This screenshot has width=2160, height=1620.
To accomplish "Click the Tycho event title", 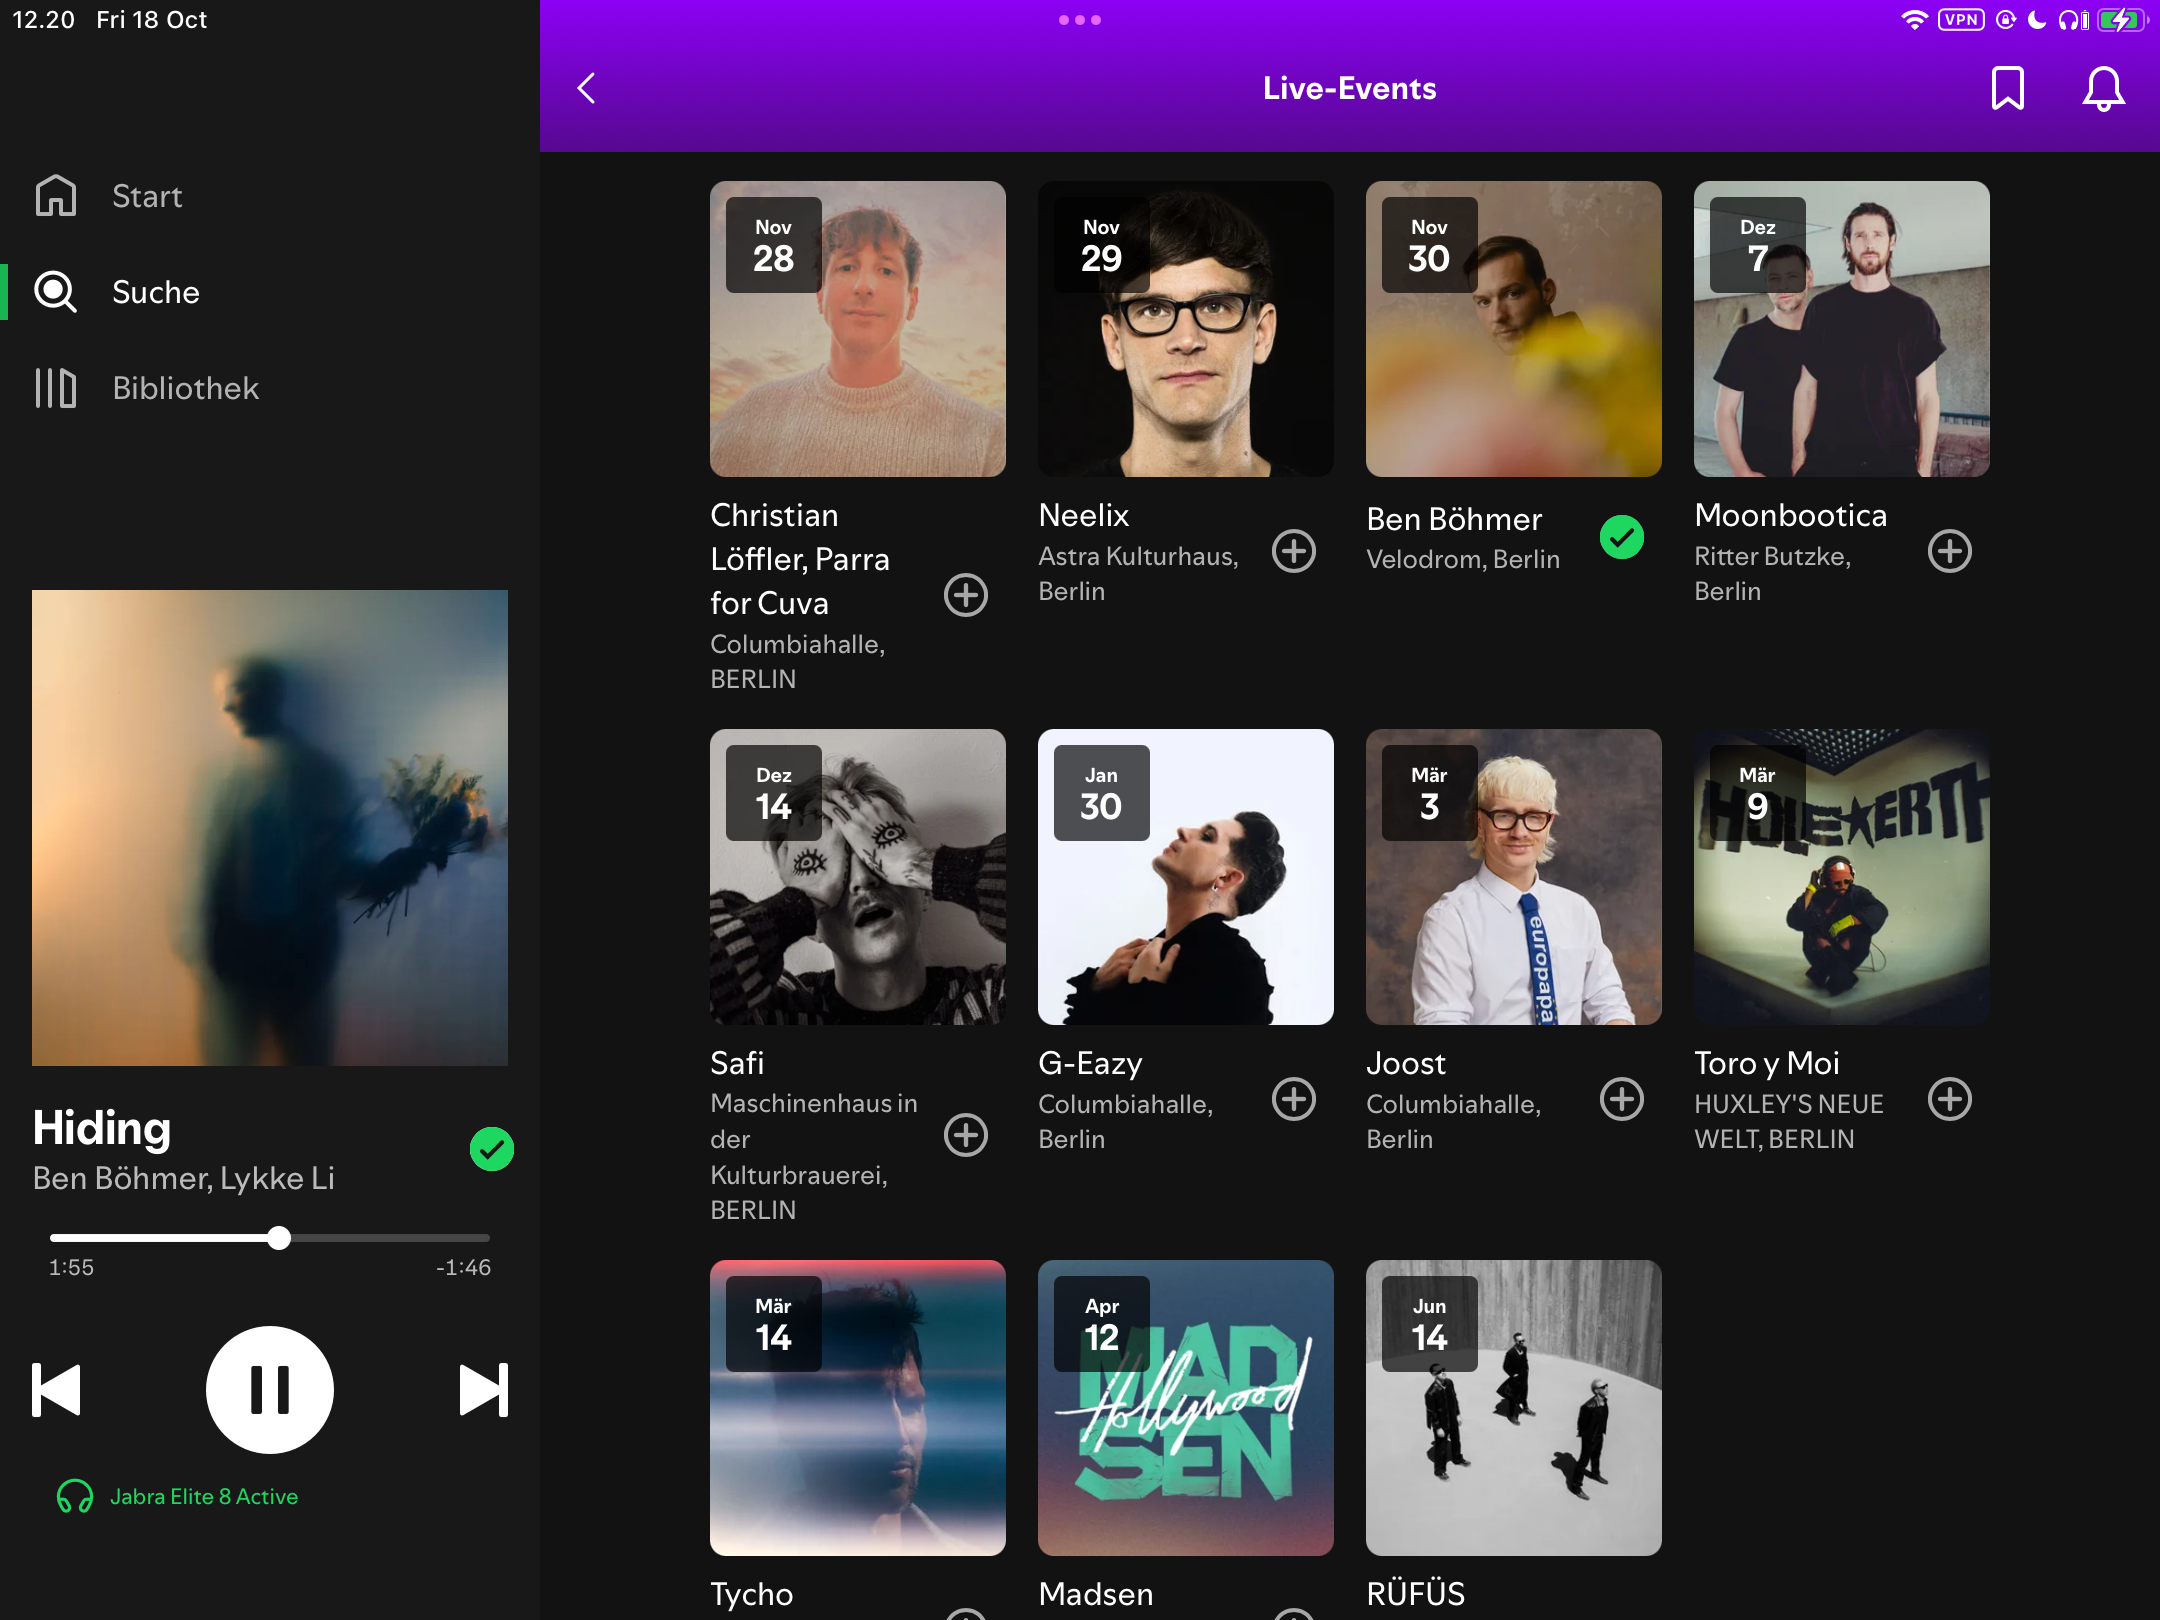I will point(751,1594).
